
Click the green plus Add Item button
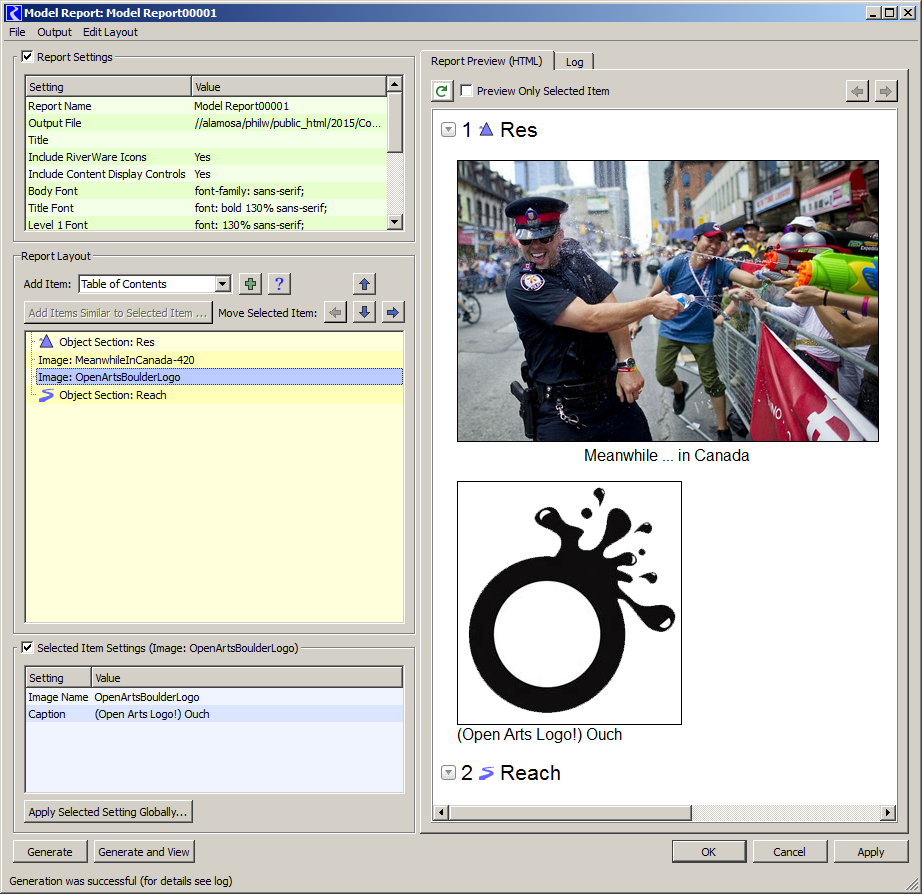[250, 284]
